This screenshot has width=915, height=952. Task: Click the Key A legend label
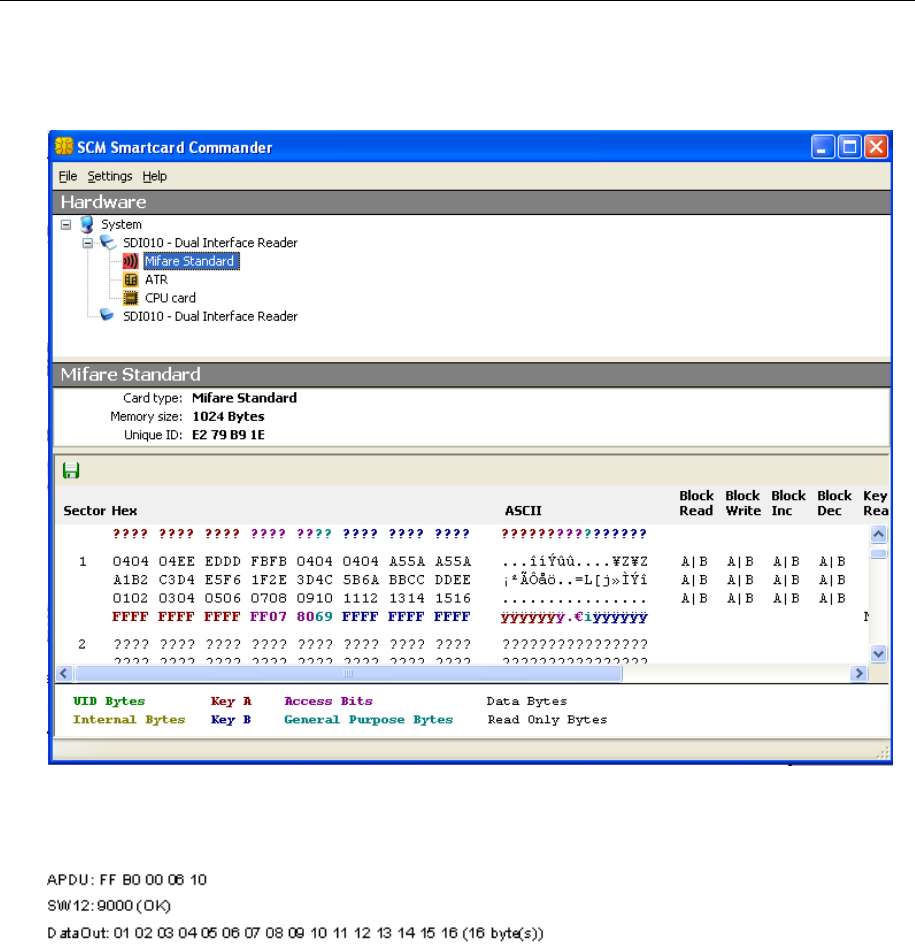231,701
